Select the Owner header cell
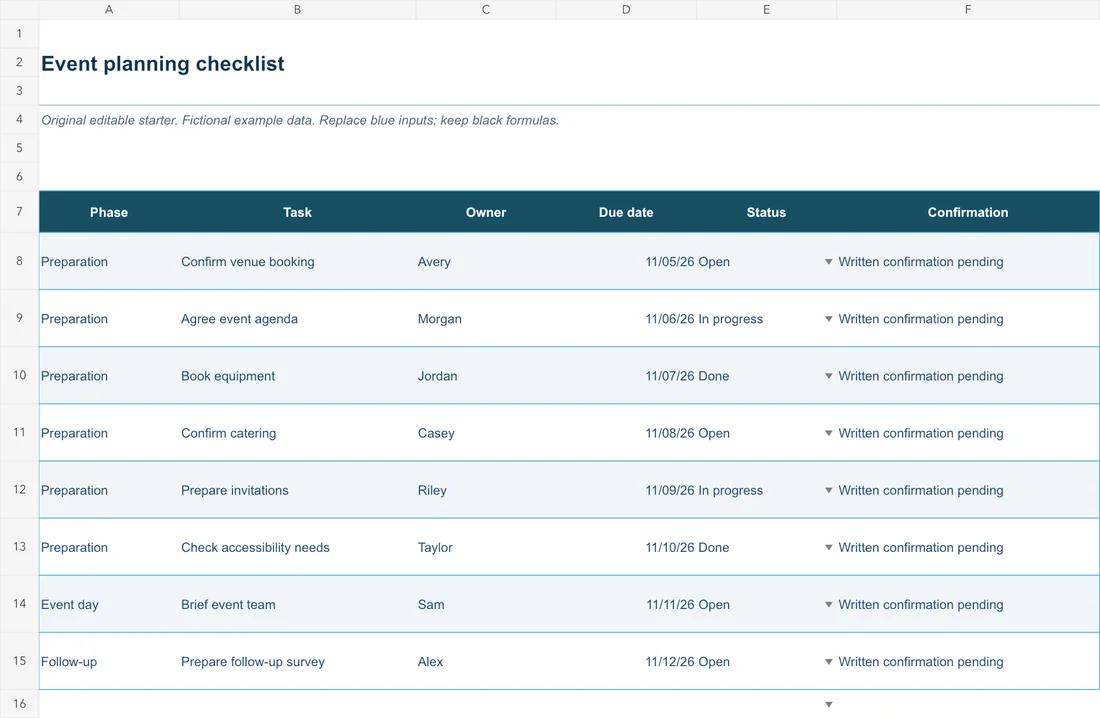 [485, 212]
